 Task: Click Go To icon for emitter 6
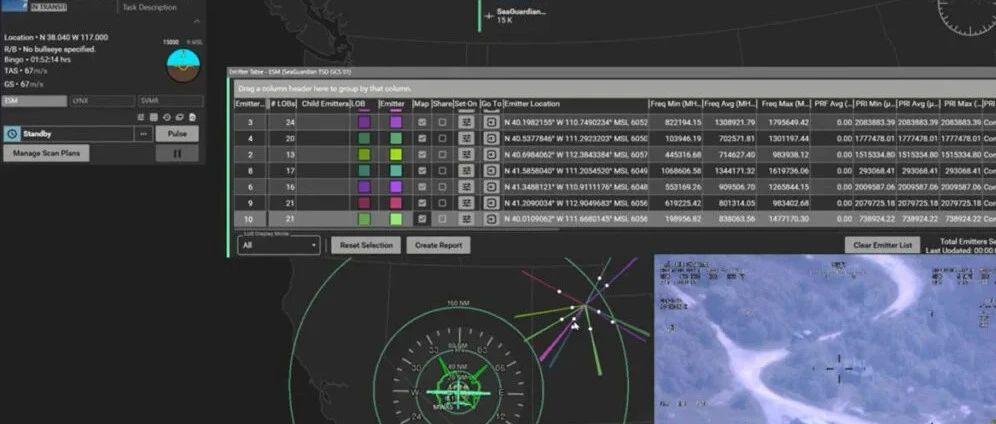(490, 187)
